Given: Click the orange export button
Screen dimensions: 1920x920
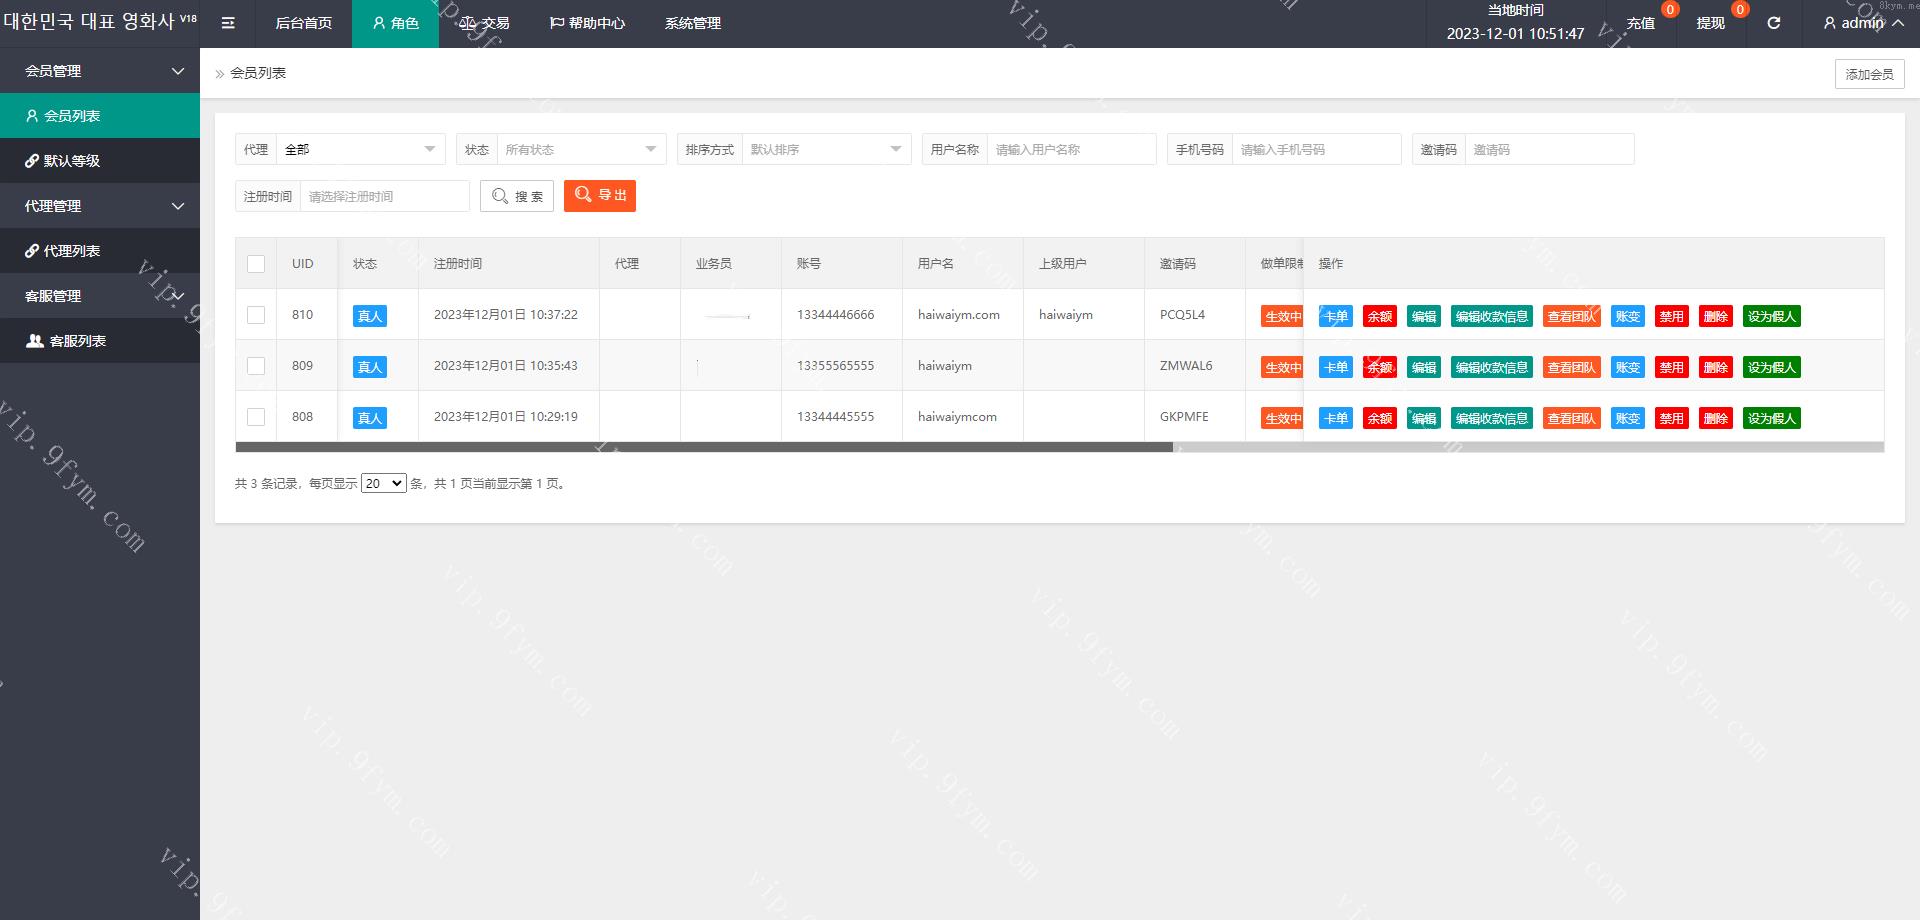Looking at the screenshot, I should pyautogui.click(x=600, y=196).
